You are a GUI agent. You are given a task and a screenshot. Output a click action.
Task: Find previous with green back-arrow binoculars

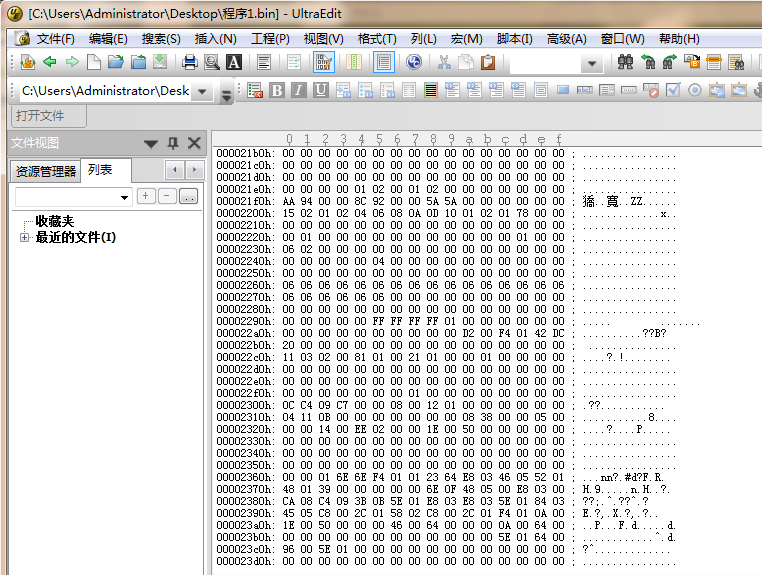click(x=648, y=62)
